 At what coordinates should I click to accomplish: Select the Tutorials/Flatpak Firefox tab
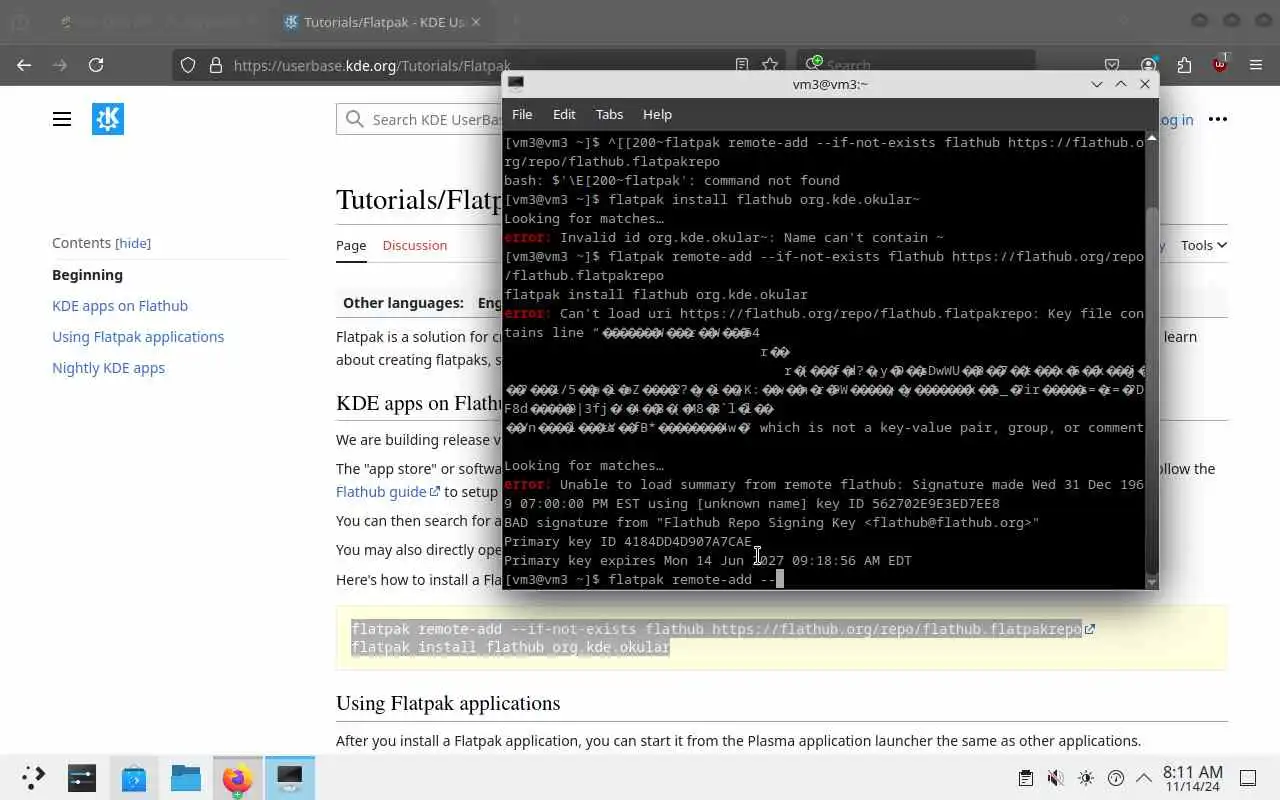pyautogui.click(x=382, y=22)
